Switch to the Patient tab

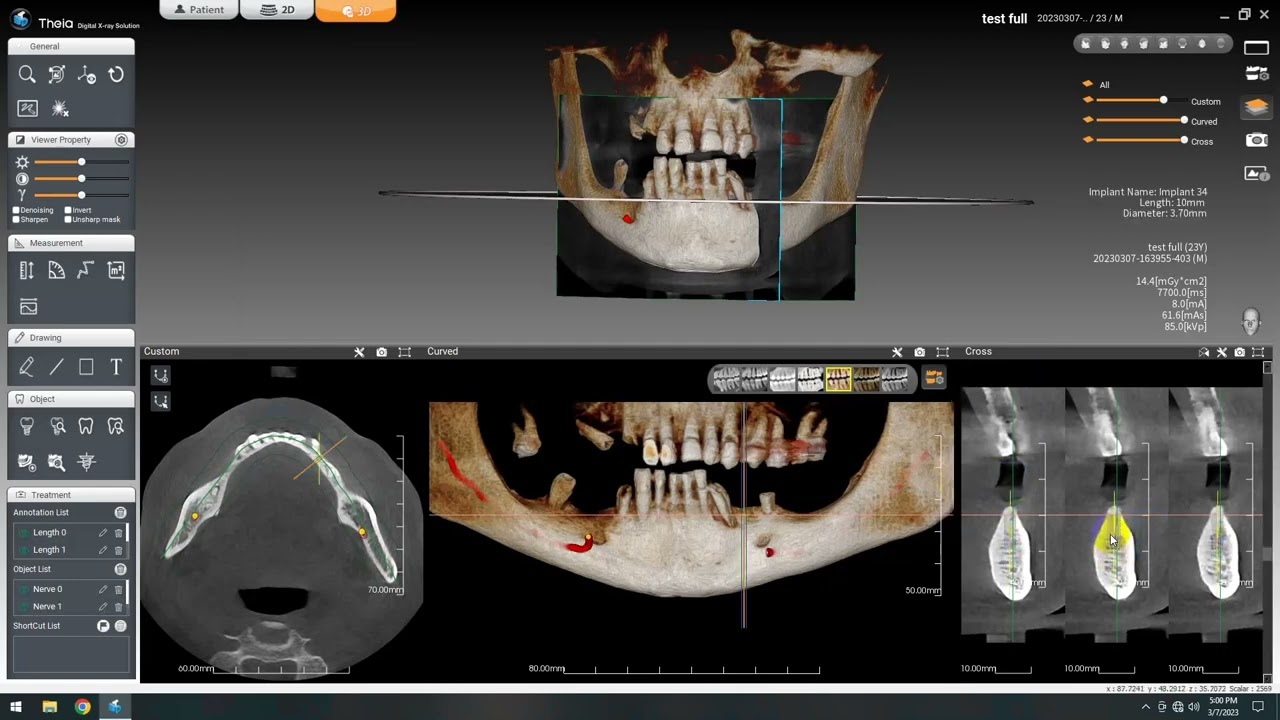click(x=198, y=10)
